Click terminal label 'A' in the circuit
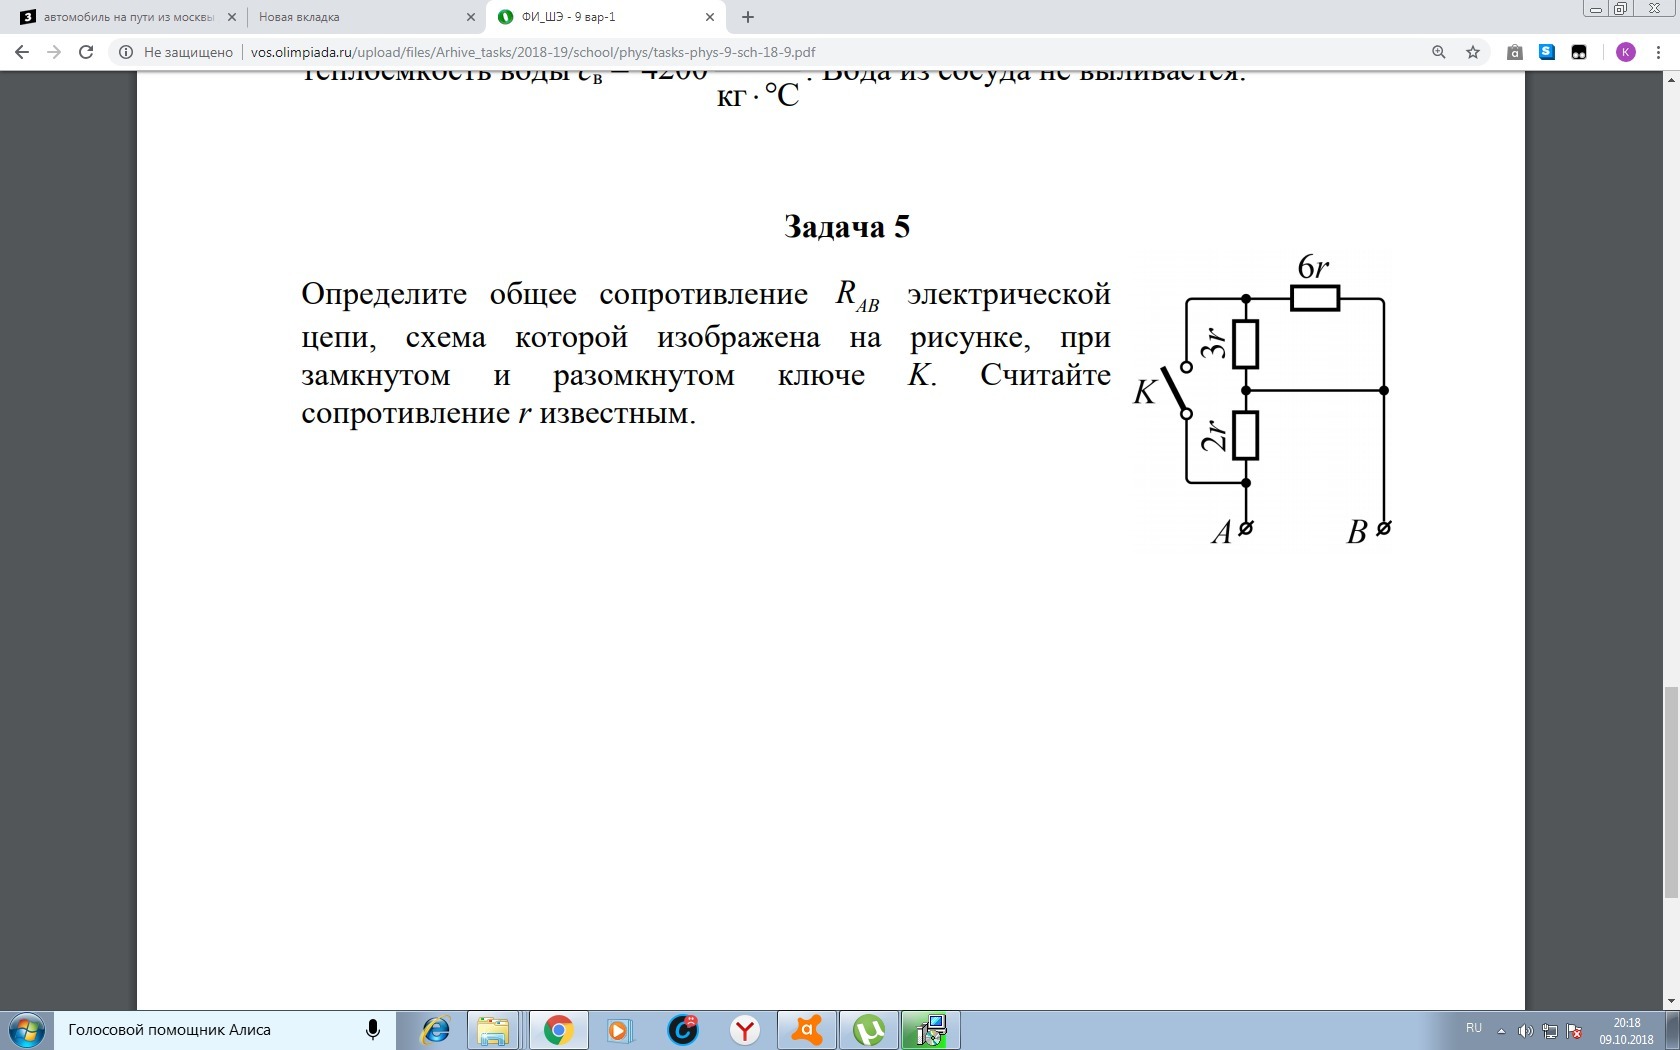This screenshot has height=1050, width=1680. [x=1221, y=533]
